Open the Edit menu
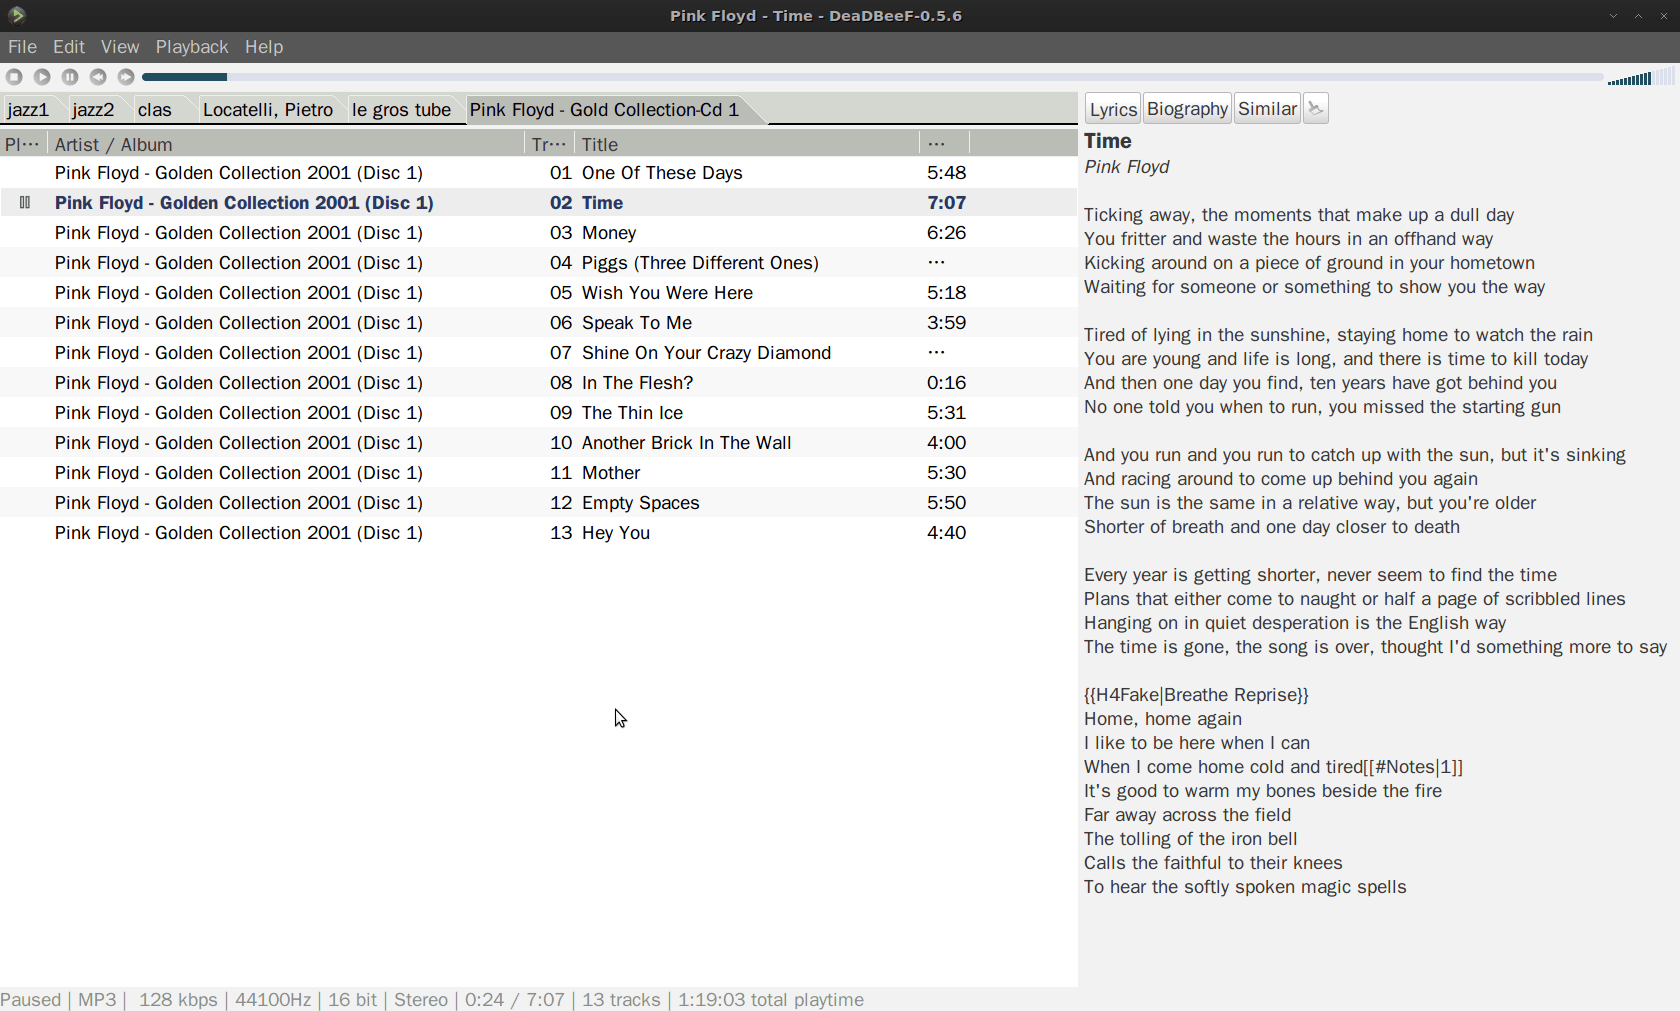 coord(69,47)
